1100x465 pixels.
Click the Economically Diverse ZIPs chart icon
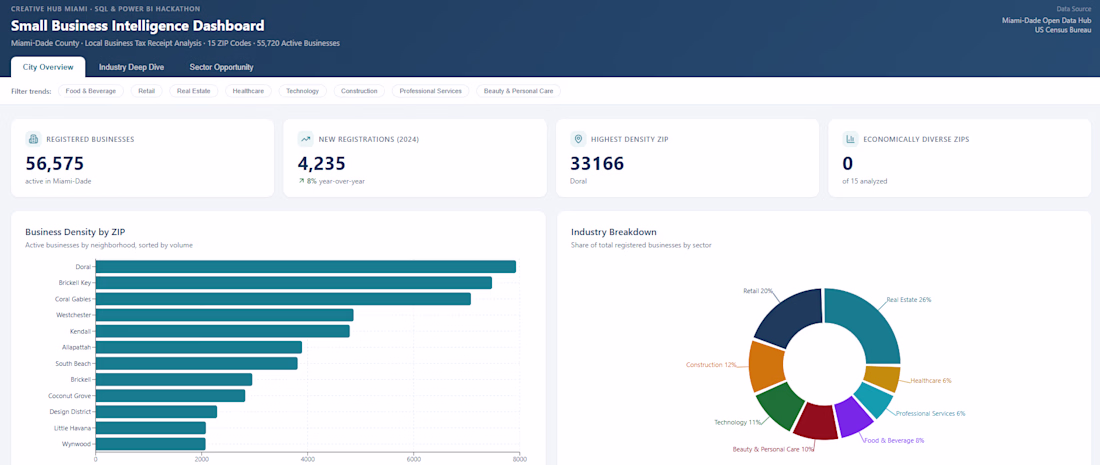850,139
